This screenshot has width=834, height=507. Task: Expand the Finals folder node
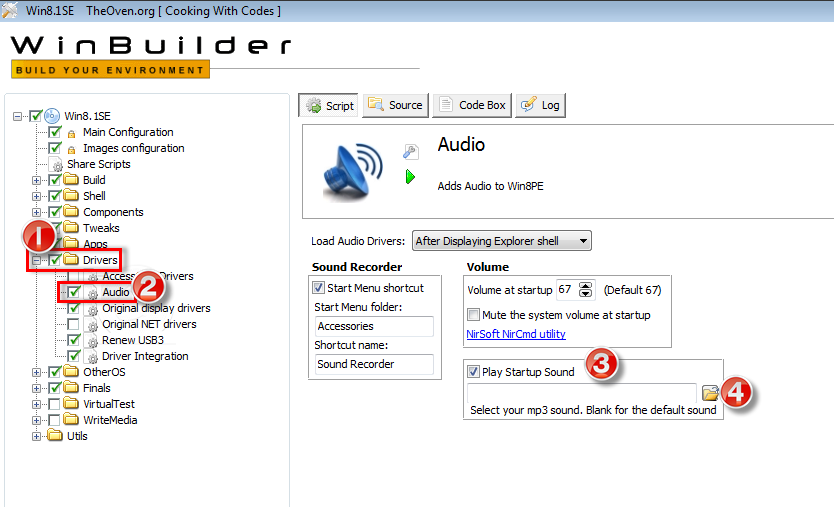(x=36, y=388)
